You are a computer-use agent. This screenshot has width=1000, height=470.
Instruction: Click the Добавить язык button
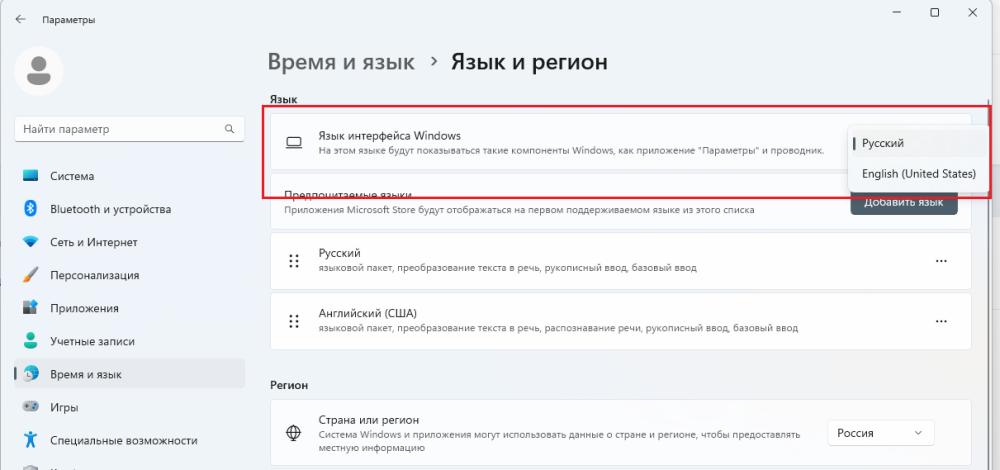903,203
